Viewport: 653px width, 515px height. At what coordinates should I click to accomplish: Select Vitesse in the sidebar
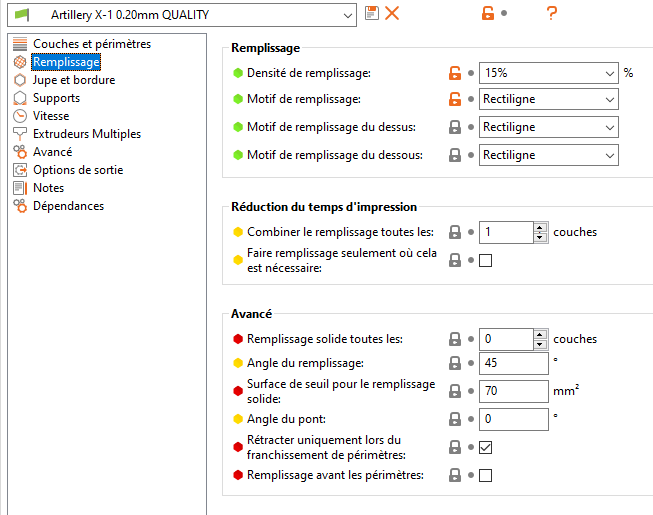pos(51,116)
